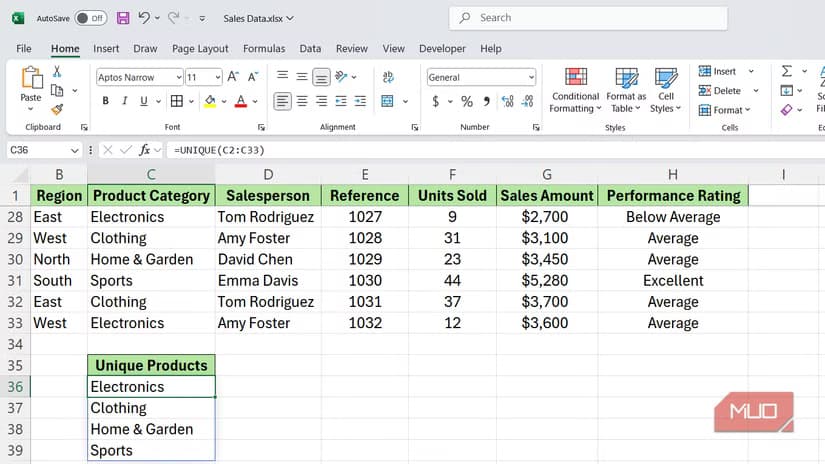Click Percent Style icon
Image resolution: width=825 pixels, height=464 pixels.
pos(467,101)
